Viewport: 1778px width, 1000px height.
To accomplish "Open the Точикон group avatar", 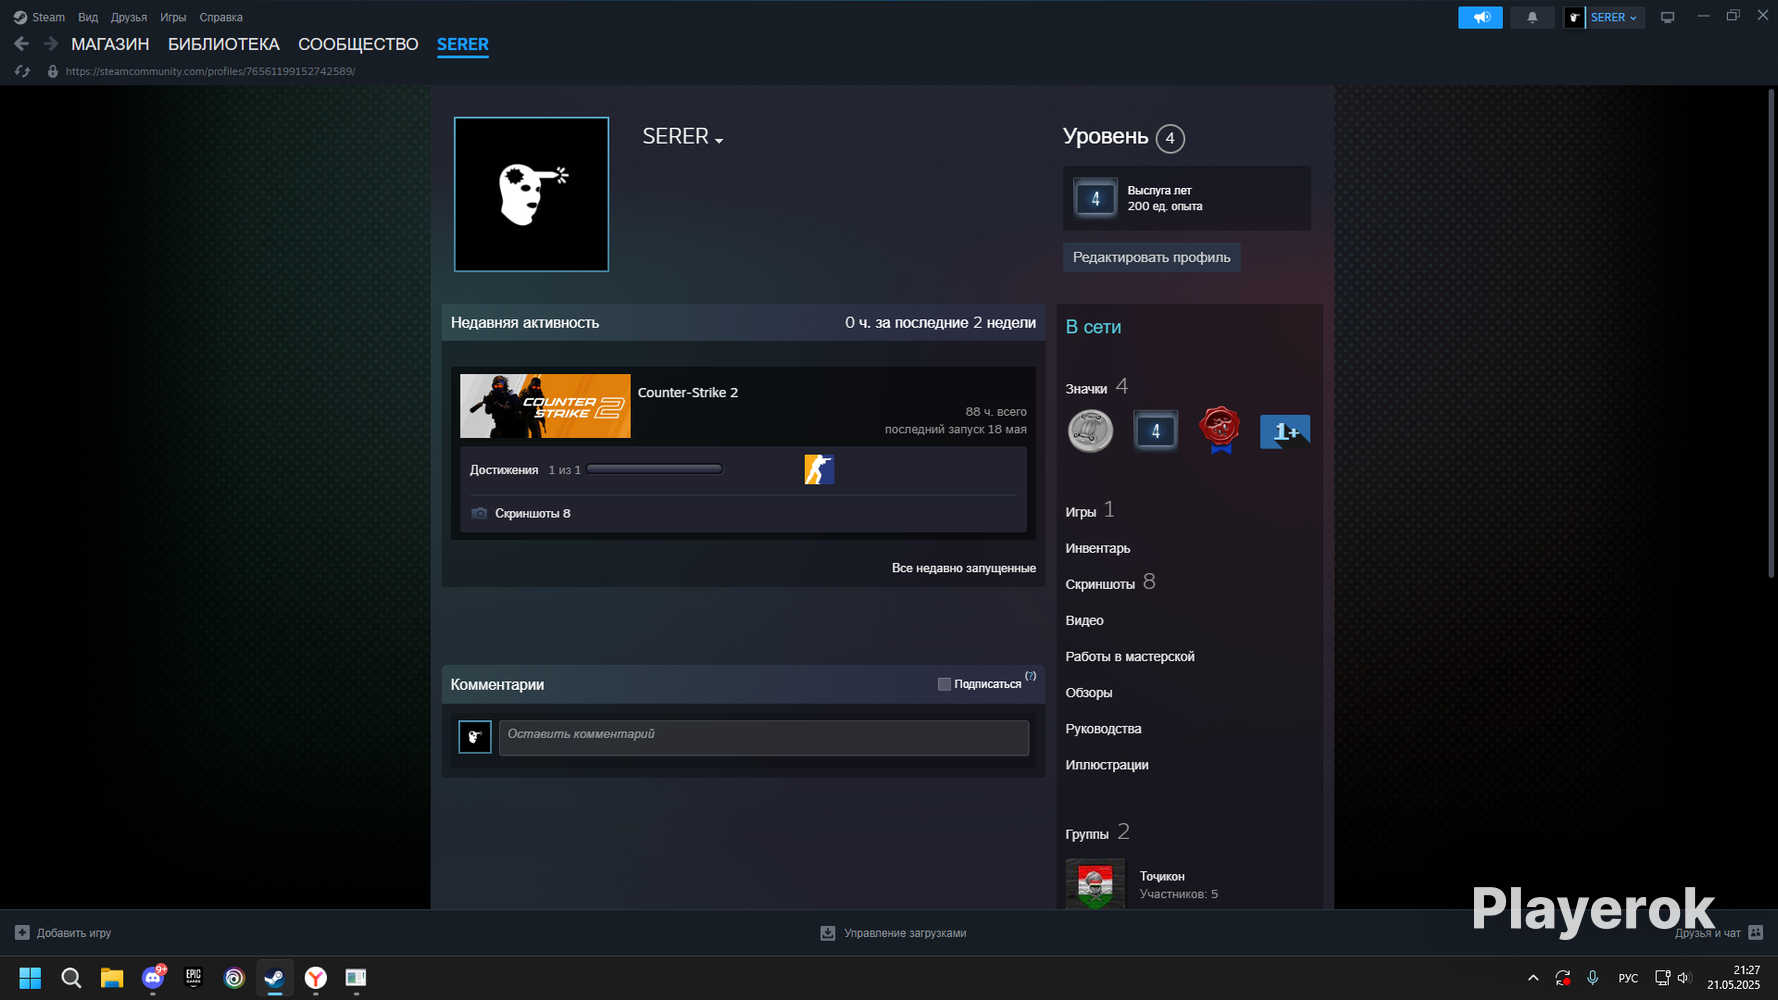I will click(x=1095, y=884).
